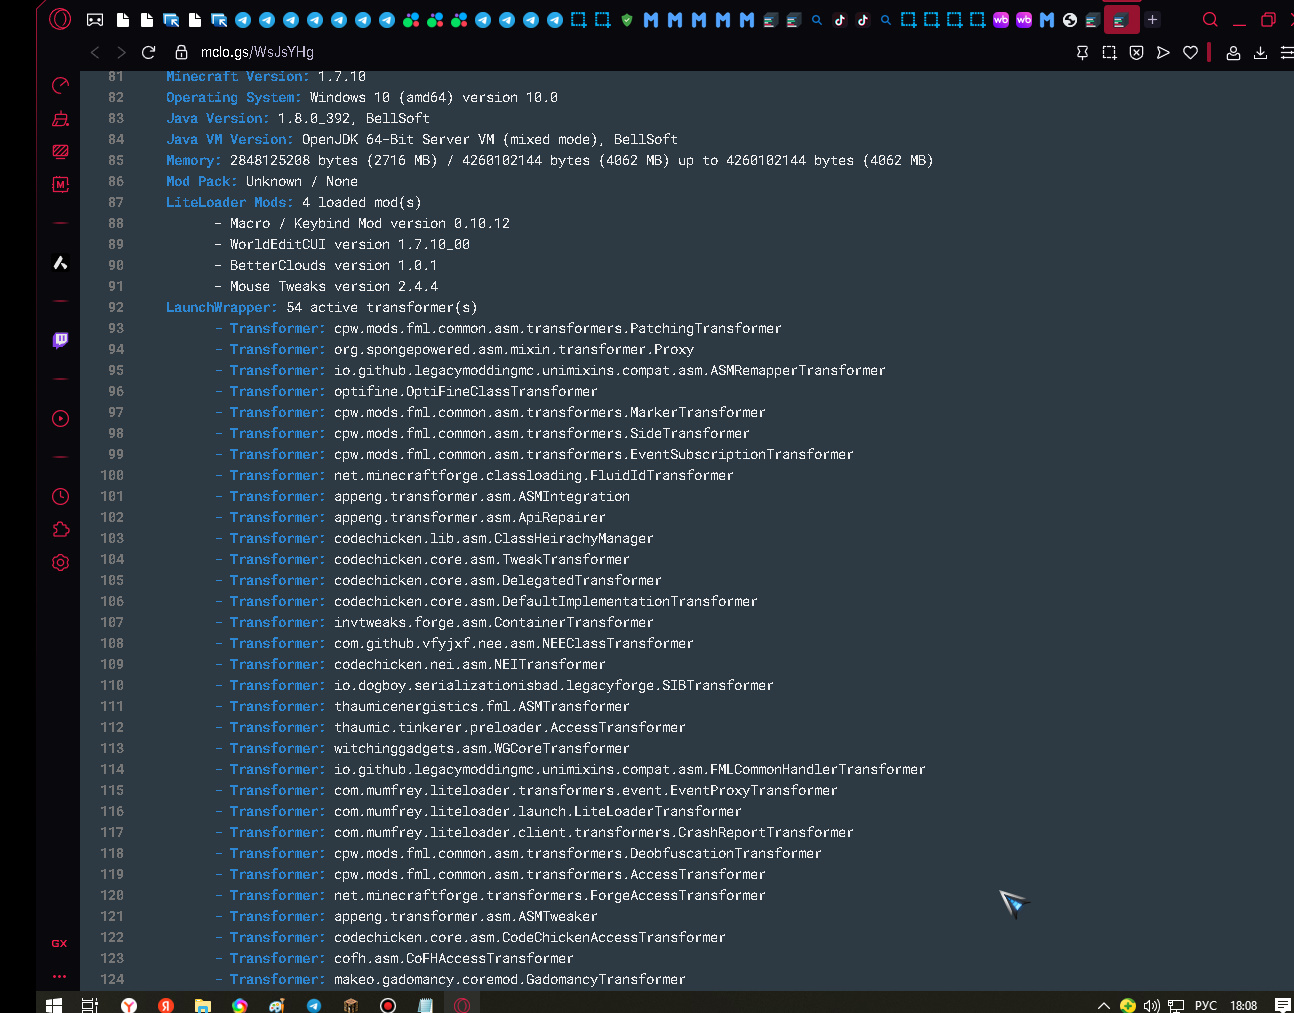Click the pin icon in address bar
The image size is (1294, 1013).
(x=1082, y=52)
